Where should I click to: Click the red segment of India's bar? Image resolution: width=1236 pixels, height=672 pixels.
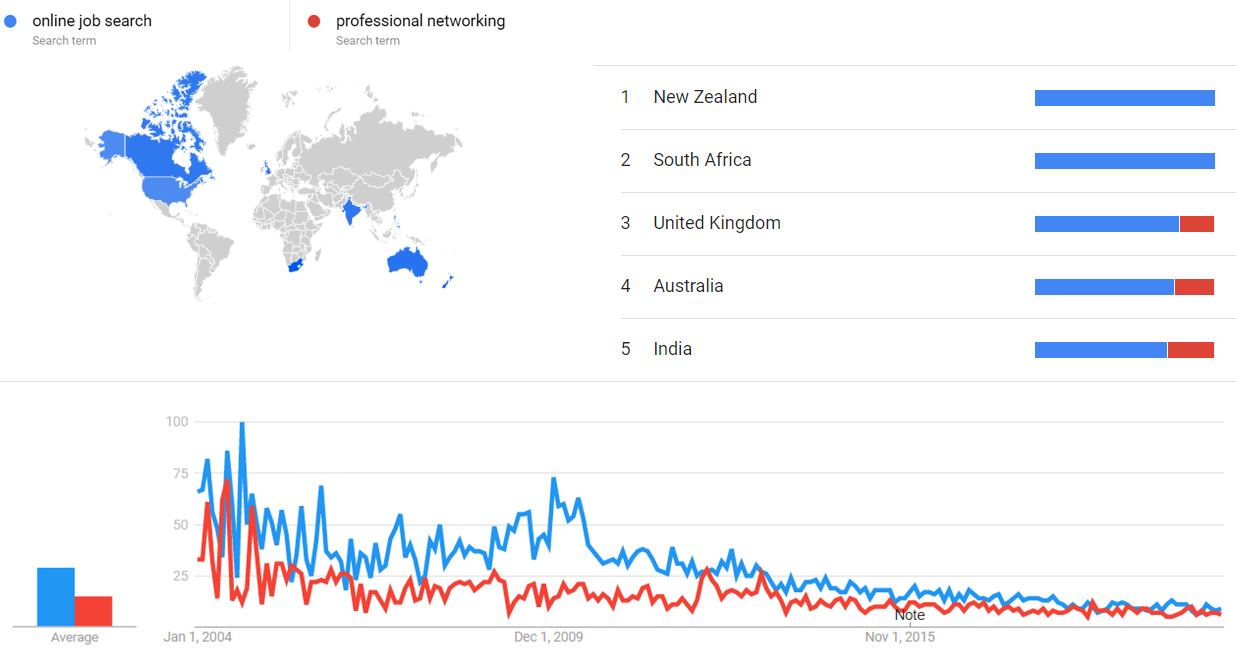point(1191,350)
